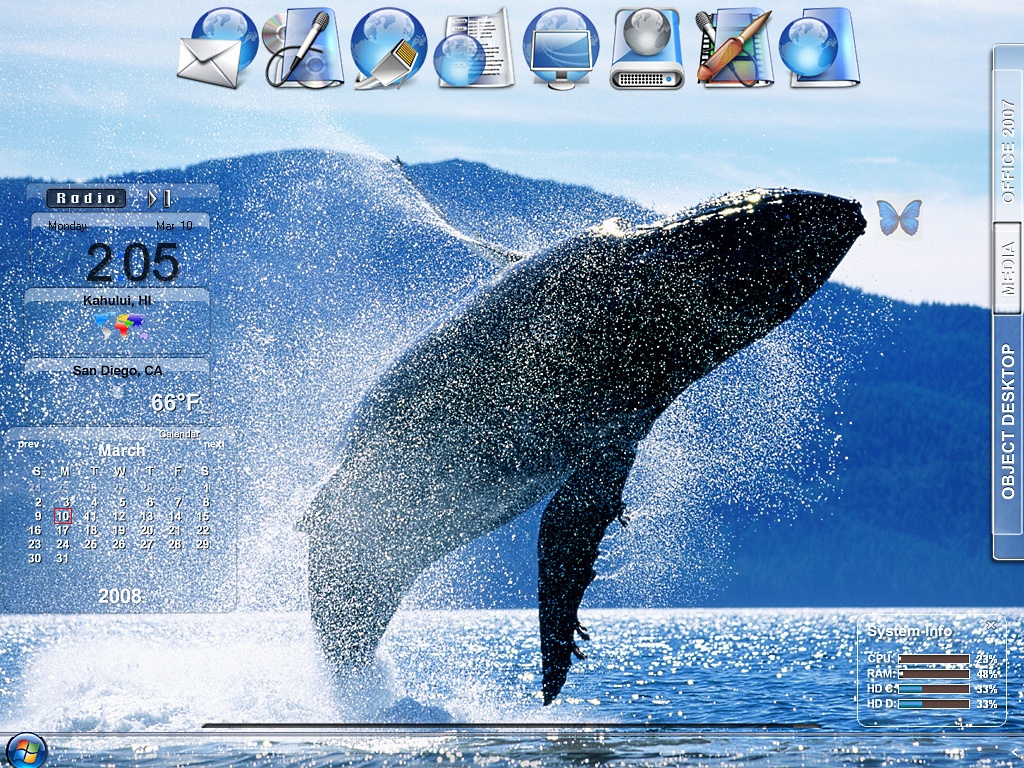Open the network cable globe icon
The width and height of the screenshot is (1024, 768).
point(389,49)
